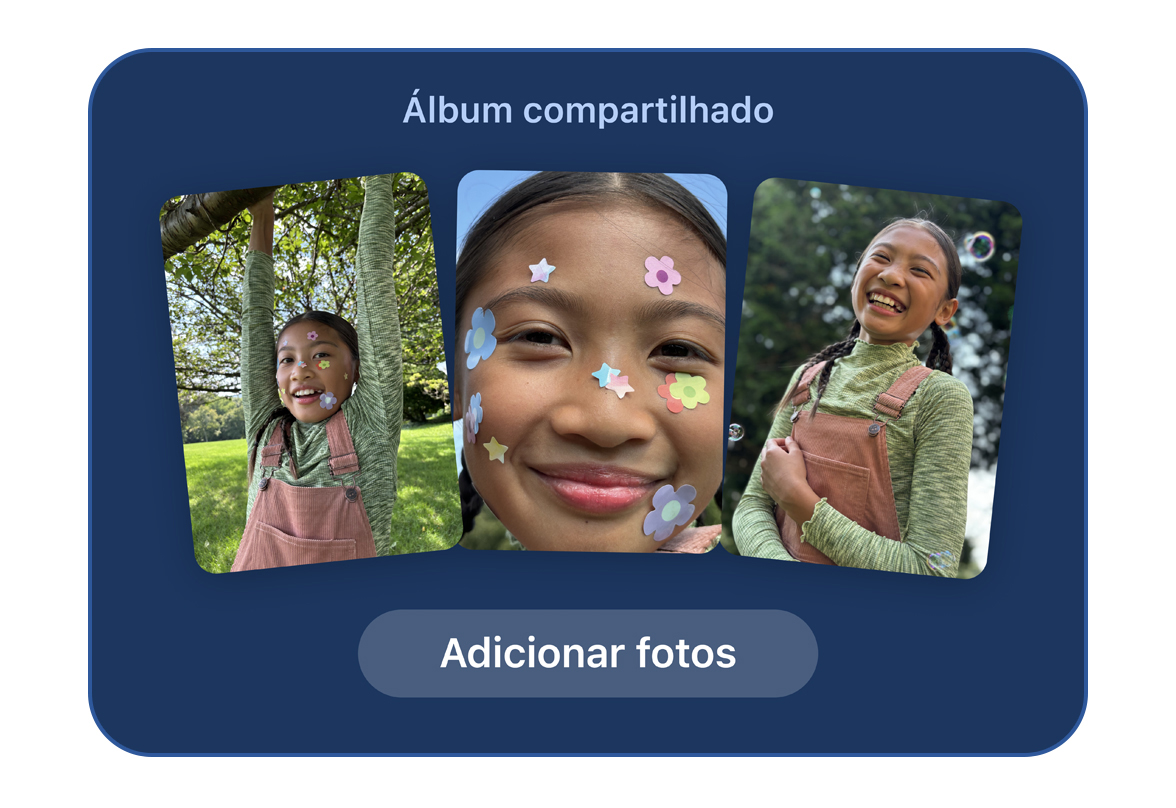Click green flower sticker on cheek
Image resolution: width=1176 pixels, height=808 pixels.
pyautogui.click(x=688, y=390)
